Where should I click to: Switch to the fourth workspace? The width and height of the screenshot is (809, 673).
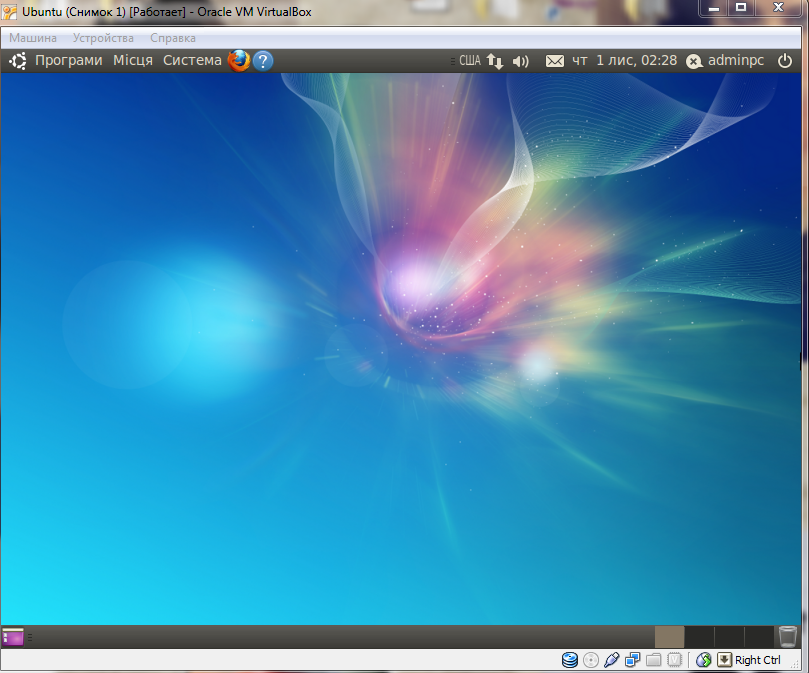759,637
